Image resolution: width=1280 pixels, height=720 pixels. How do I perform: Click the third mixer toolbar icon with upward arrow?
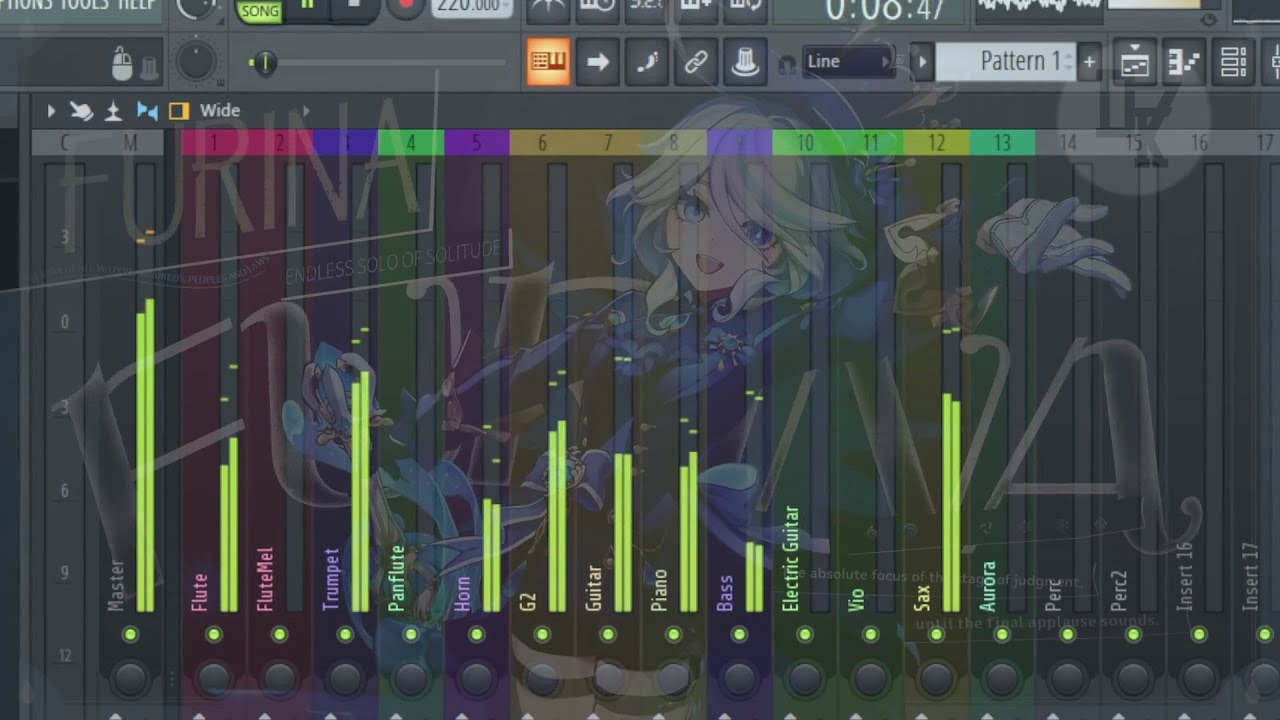pos(114,111)
